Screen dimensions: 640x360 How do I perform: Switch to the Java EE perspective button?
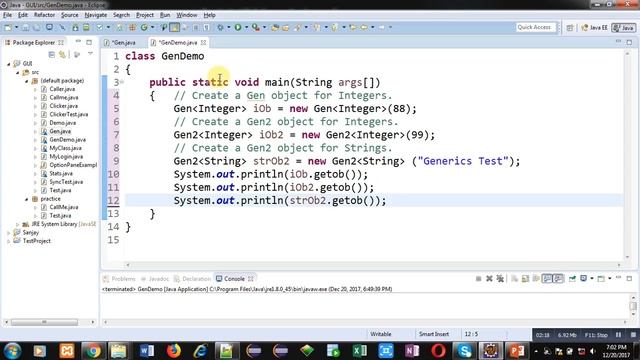594,27
